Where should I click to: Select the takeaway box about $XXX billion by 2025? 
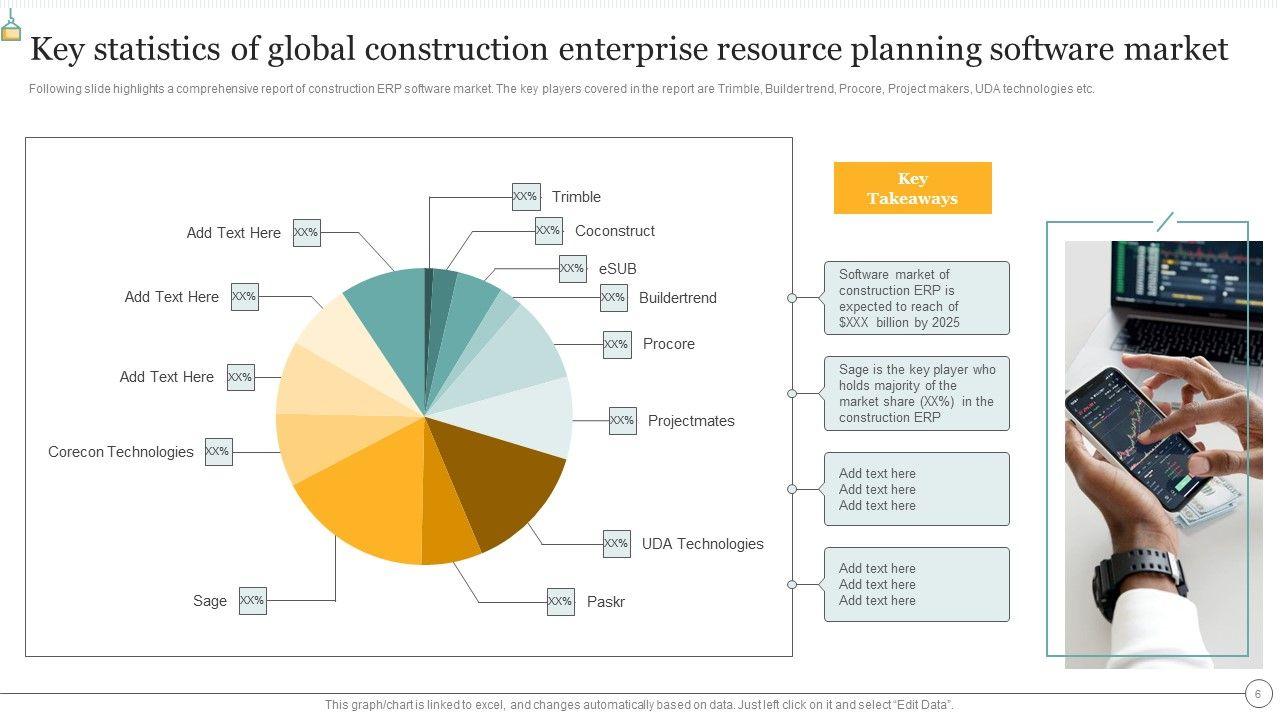916,298
